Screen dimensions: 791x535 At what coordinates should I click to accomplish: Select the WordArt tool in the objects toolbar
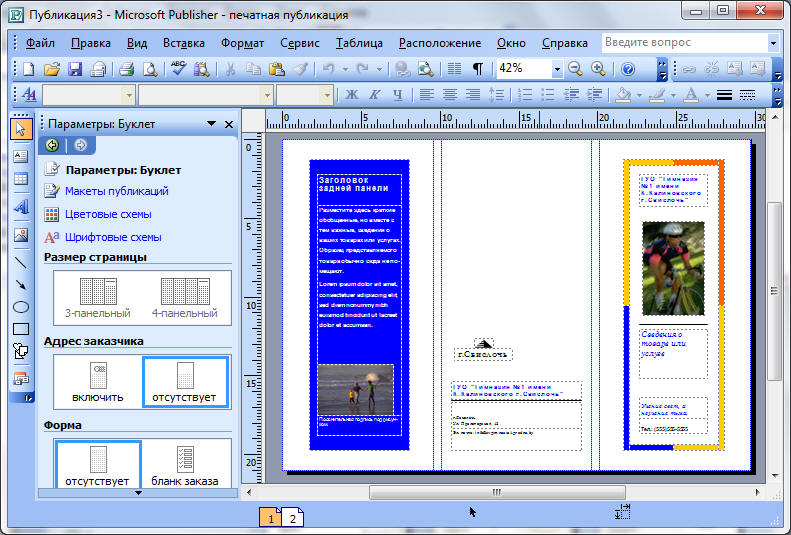[x=21, y=208]
